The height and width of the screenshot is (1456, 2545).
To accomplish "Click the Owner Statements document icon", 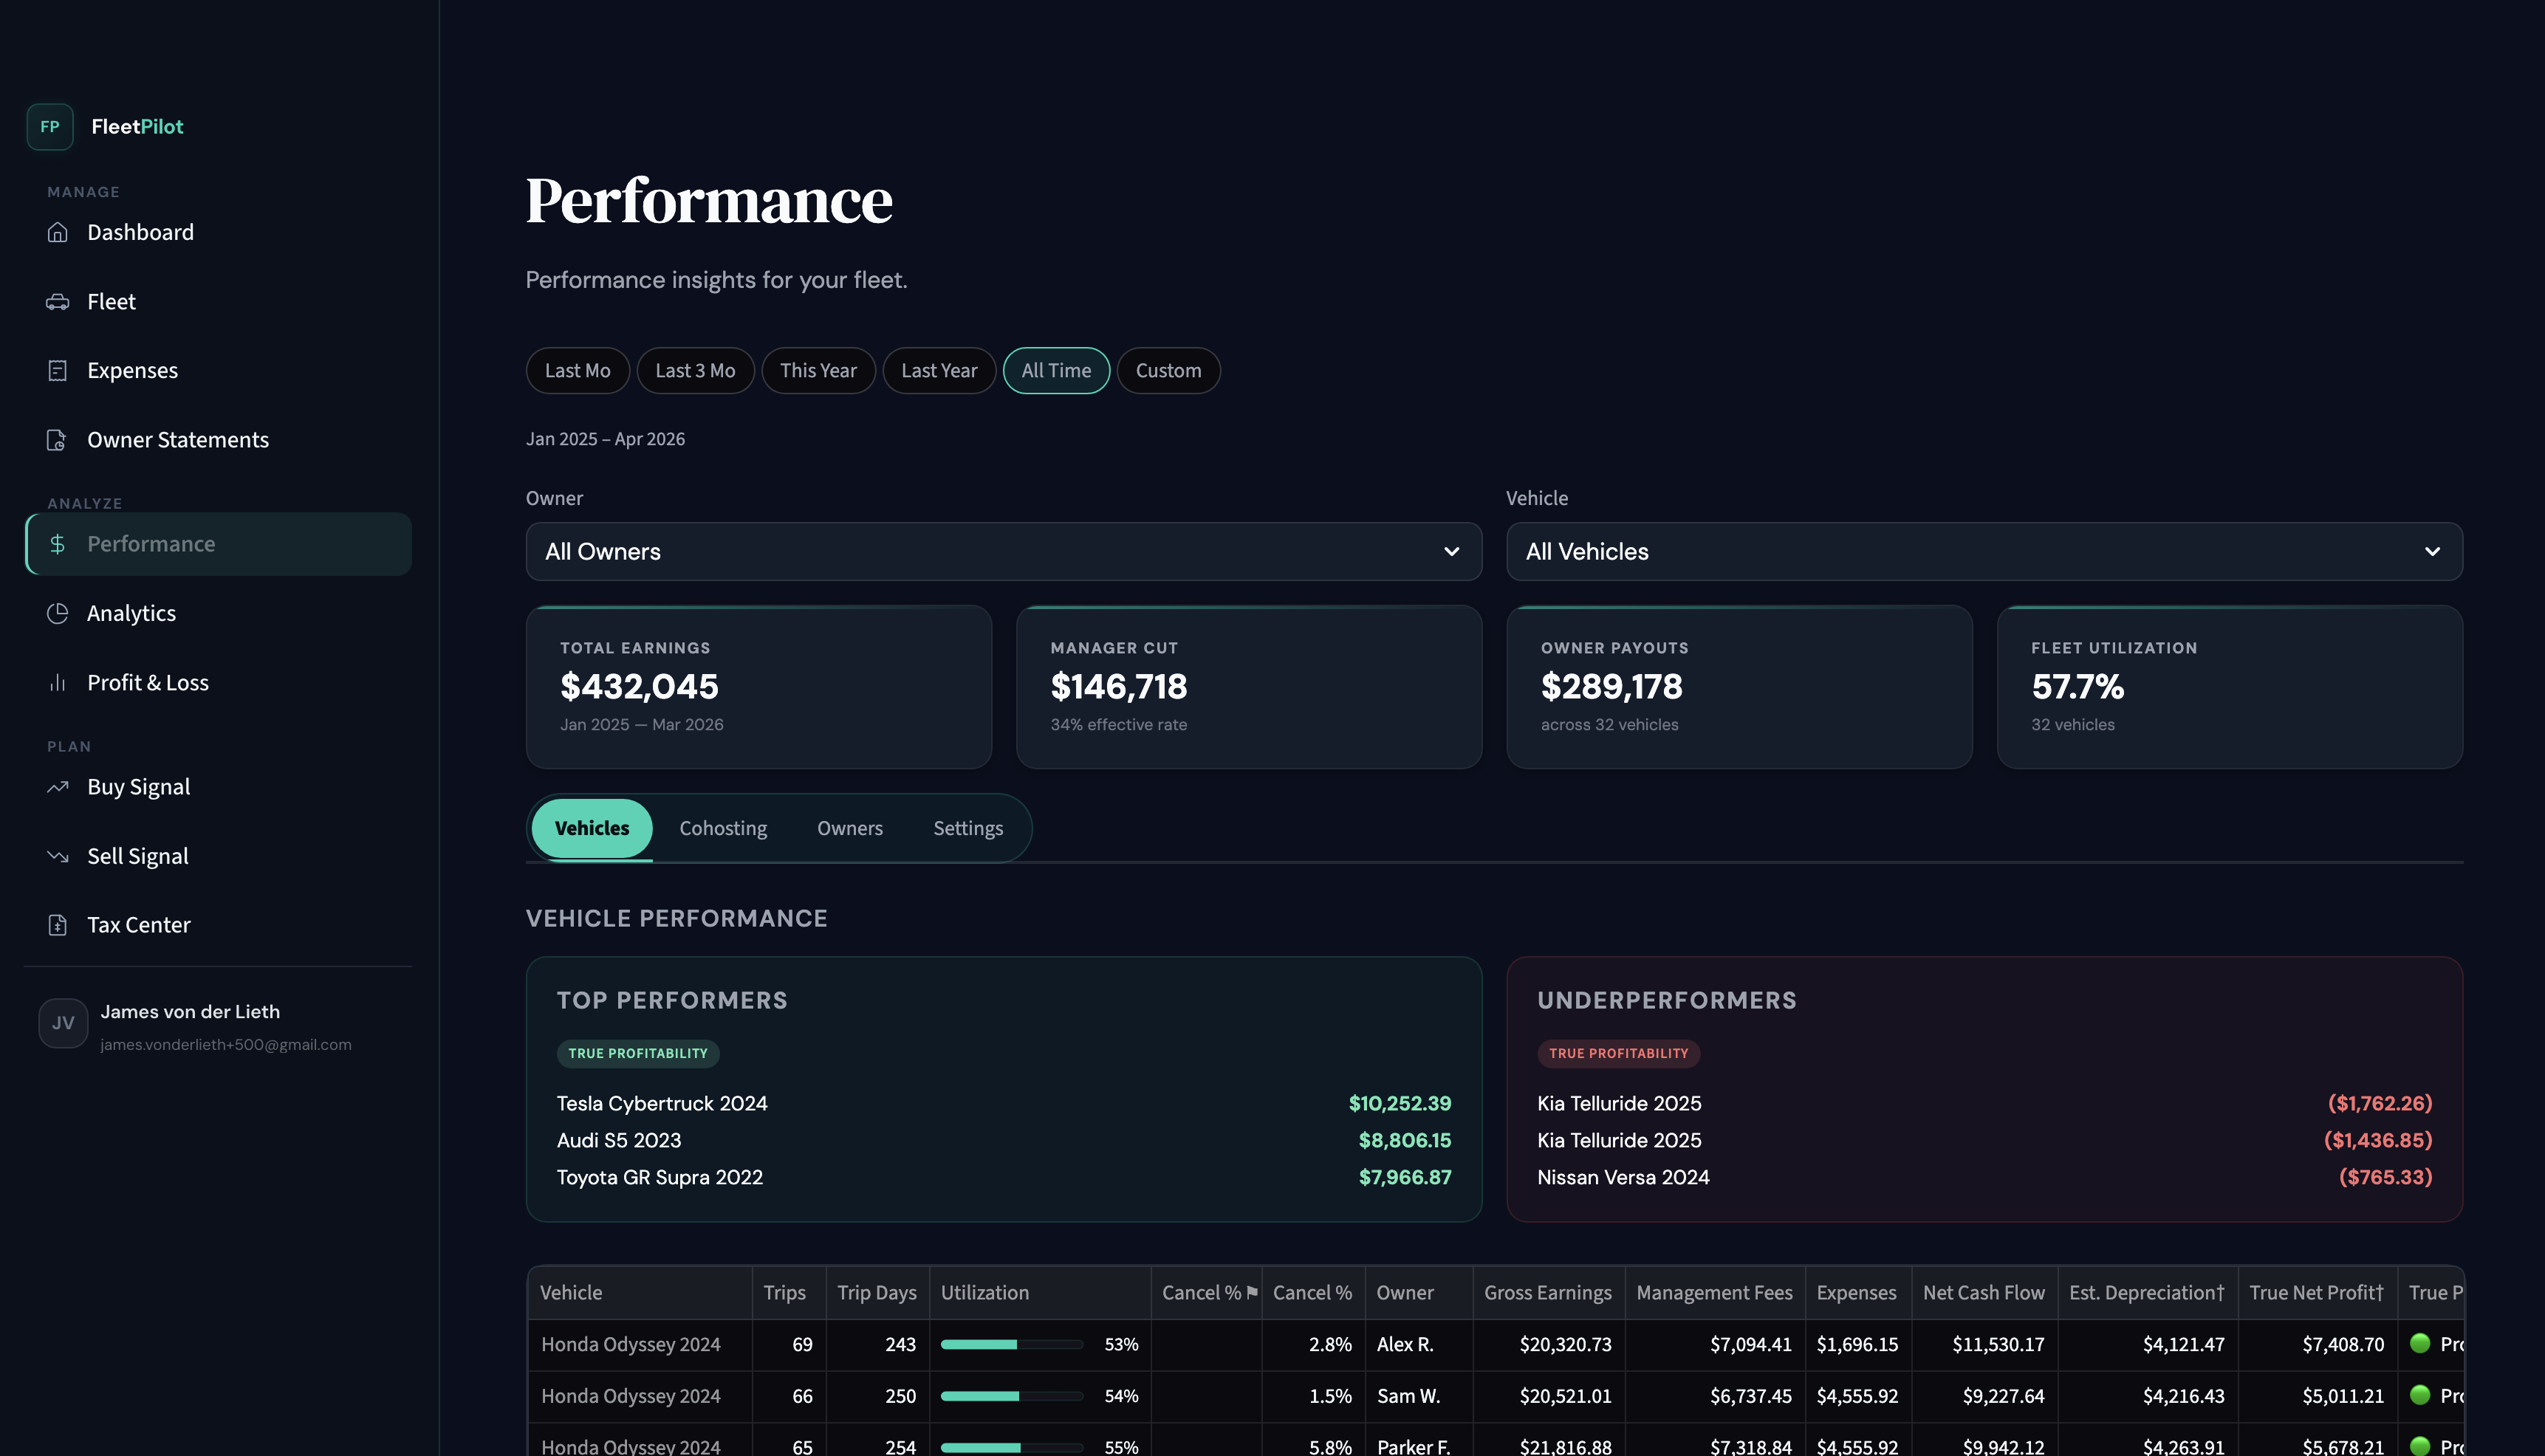I will pos(57,439).
